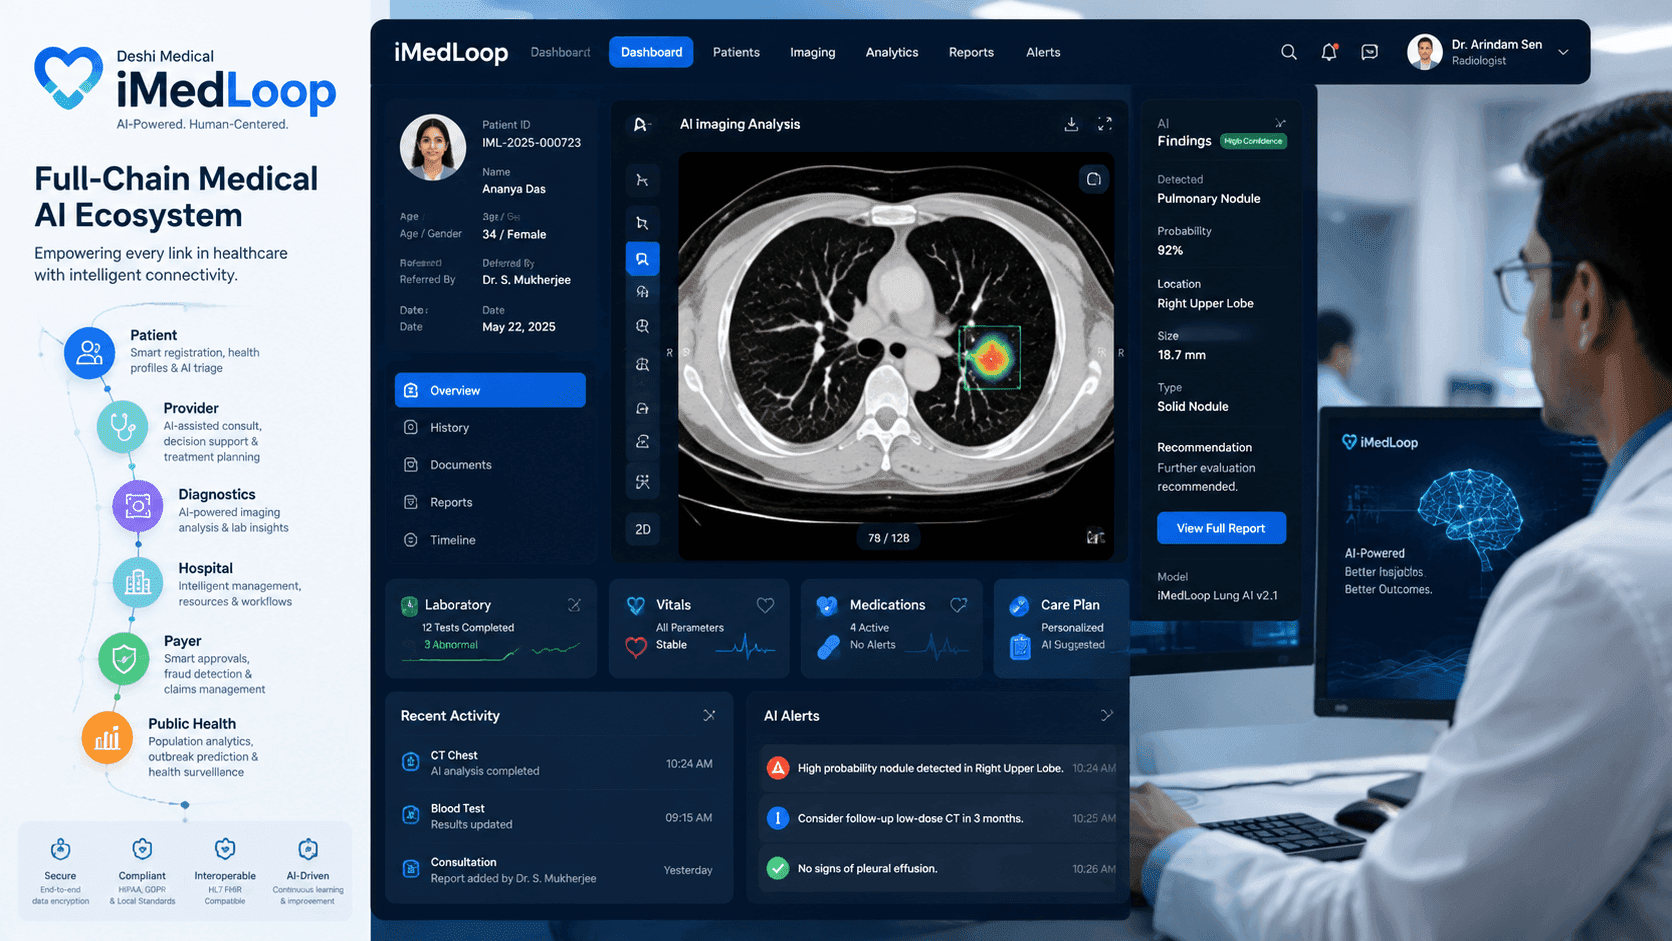Image resolution: width=1672 pixels, height=941 pixels.
Task: Collapse the Recent Activity panel
Action: coord(709,715)
